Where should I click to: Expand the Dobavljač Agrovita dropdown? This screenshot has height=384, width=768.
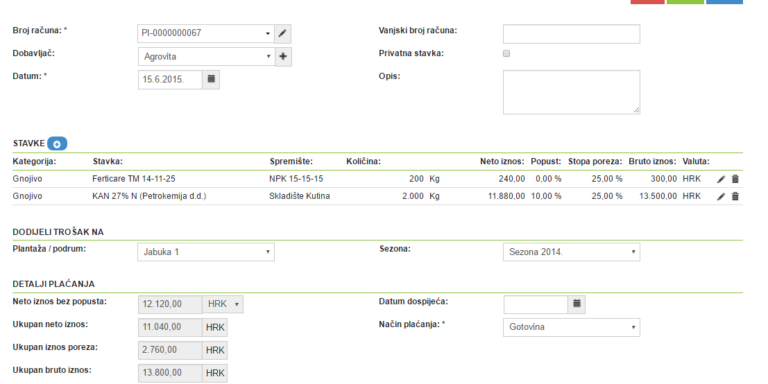click(206, 57)
